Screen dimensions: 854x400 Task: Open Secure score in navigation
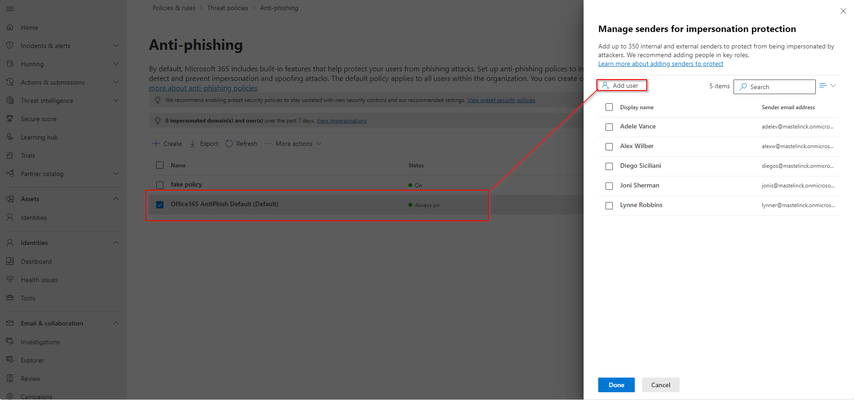pyautogui.click(x=38, y=119)
